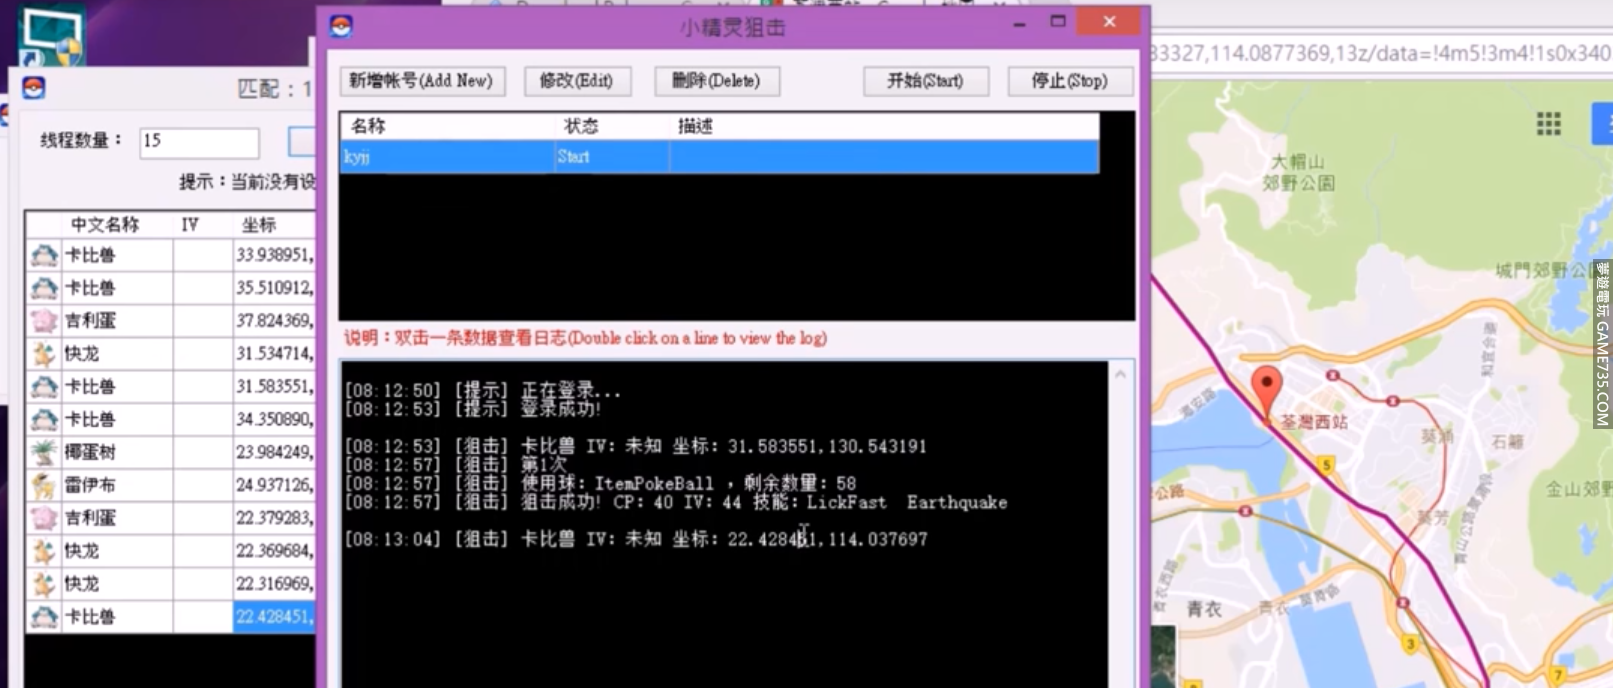Click the Pokeball icon of the left 匹配 window
The height and width of the screenshot is (688, 1613).
coord(34,89)
